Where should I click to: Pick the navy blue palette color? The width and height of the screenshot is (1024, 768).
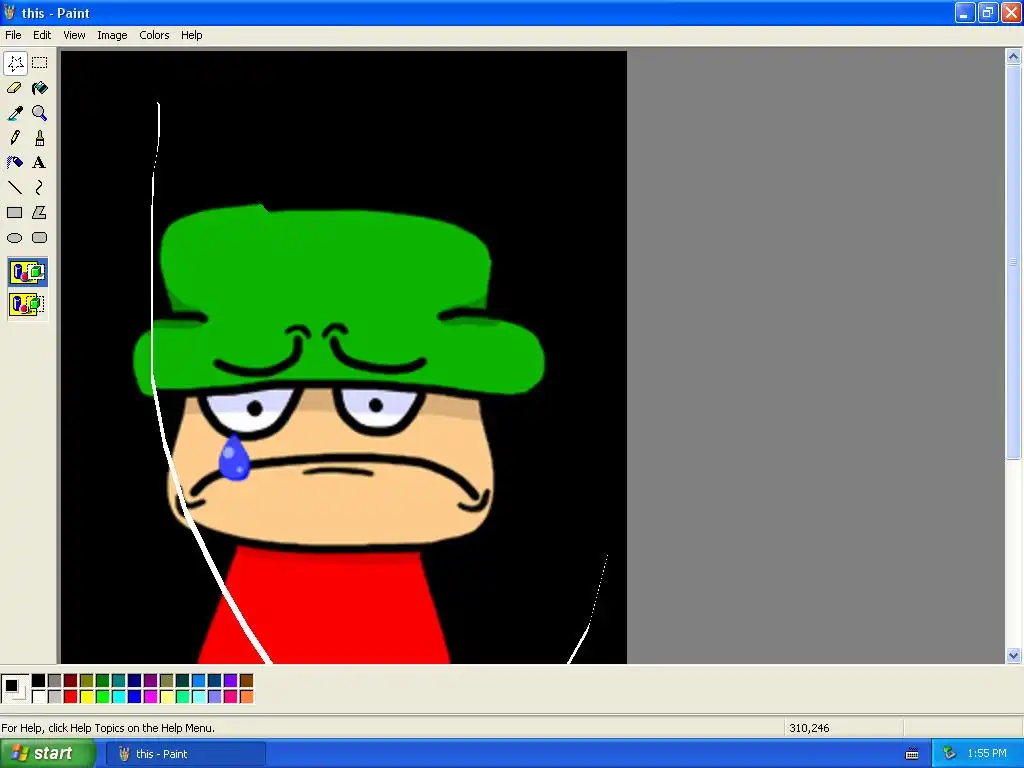point(135,681)
